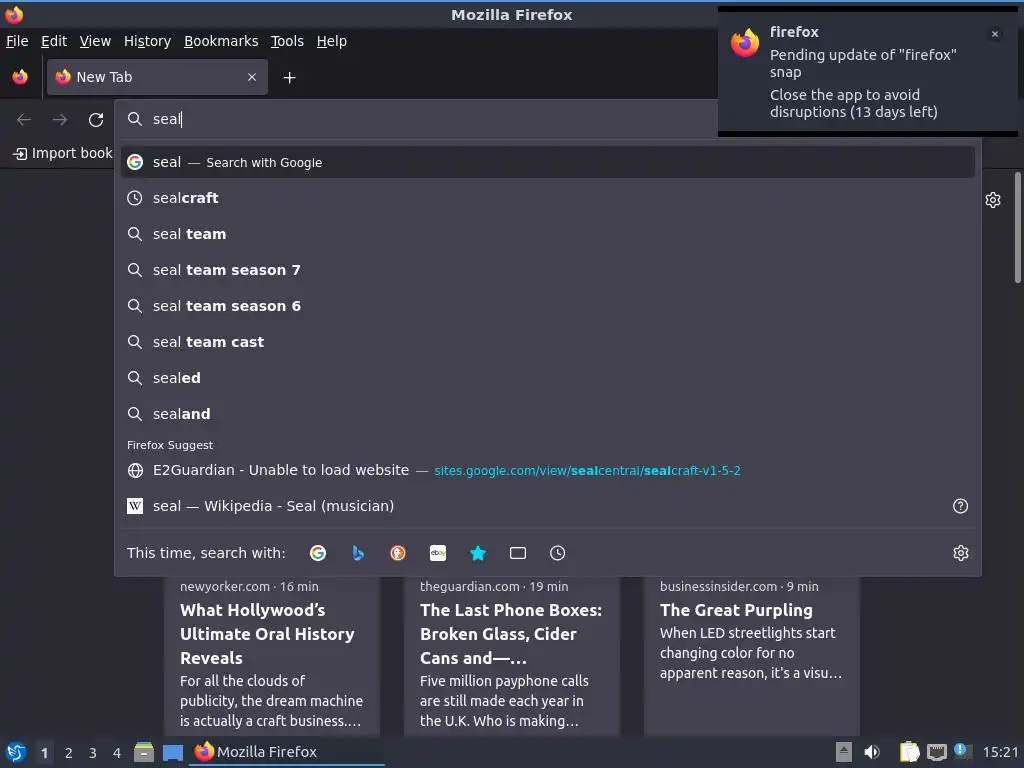
Task: Open the Wikipedia Seal (musician) suggestion
Action: (x=547, y=506)
